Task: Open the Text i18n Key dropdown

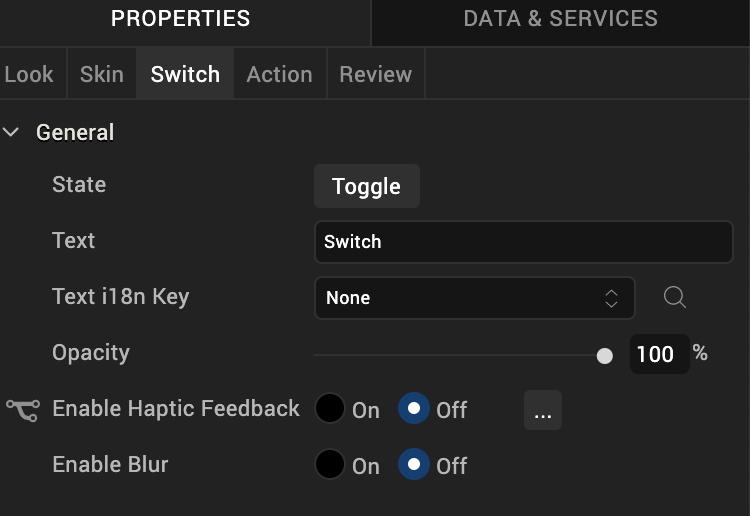Action: [474, 298]
